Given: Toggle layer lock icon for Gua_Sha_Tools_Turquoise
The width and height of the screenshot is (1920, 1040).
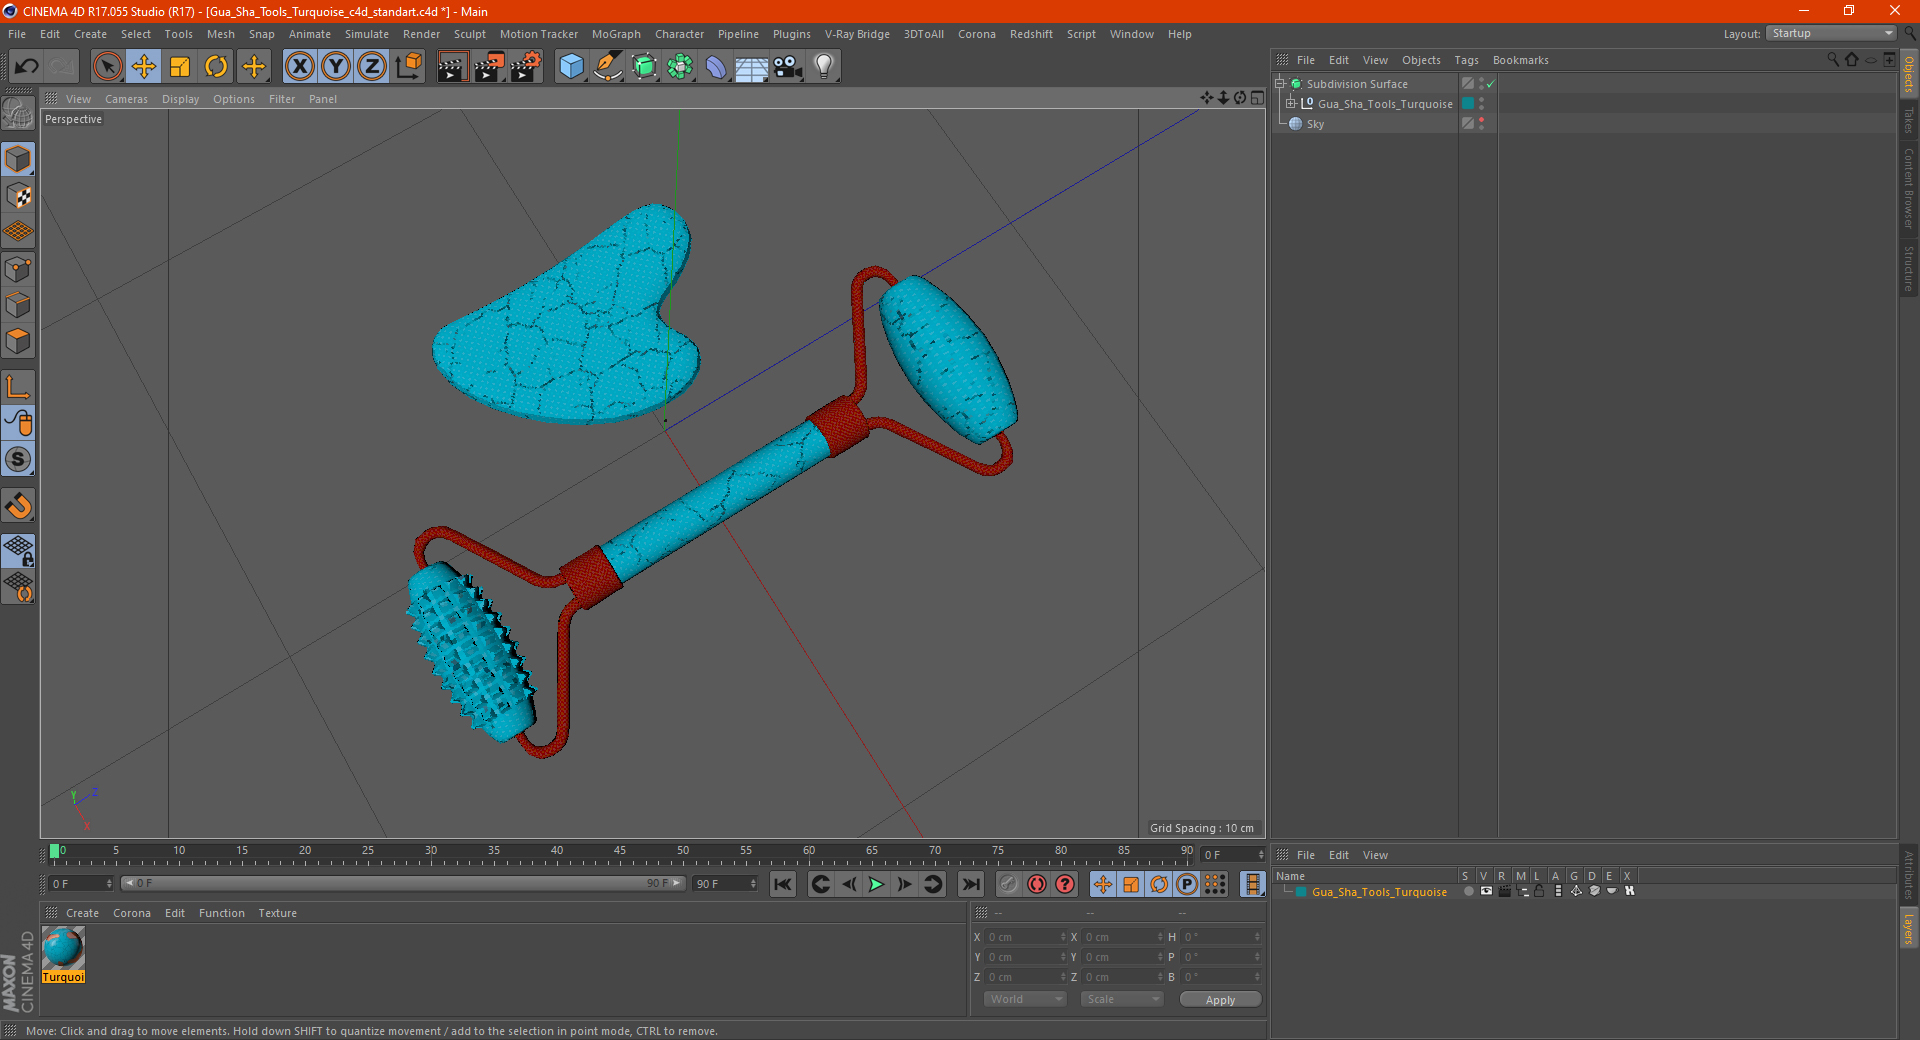Looking at the screenshot, I should click(1539, 891).
